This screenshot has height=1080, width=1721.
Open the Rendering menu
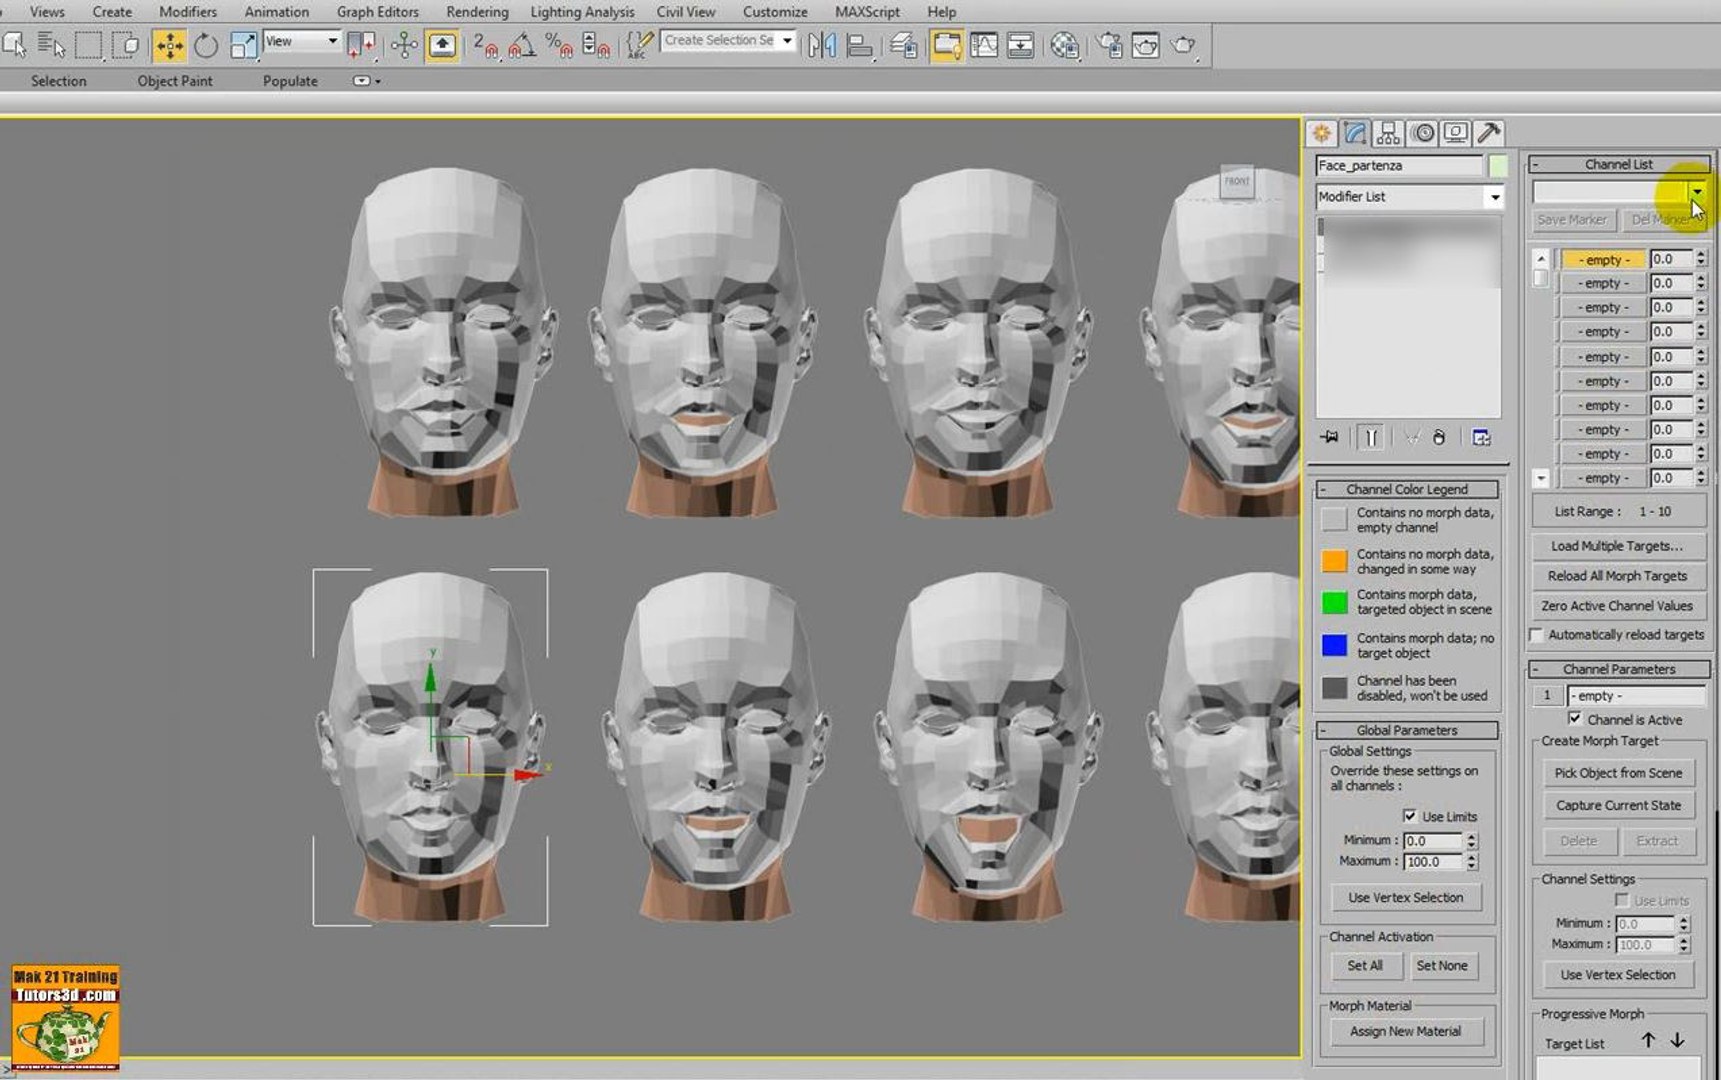click(x=477, y=12)
